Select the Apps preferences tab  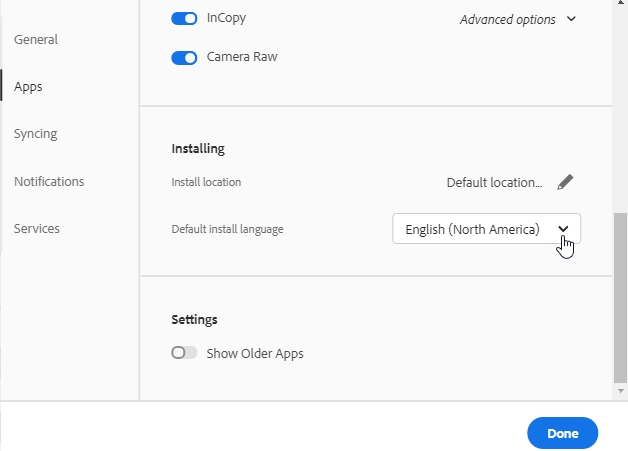coord(28,87)
